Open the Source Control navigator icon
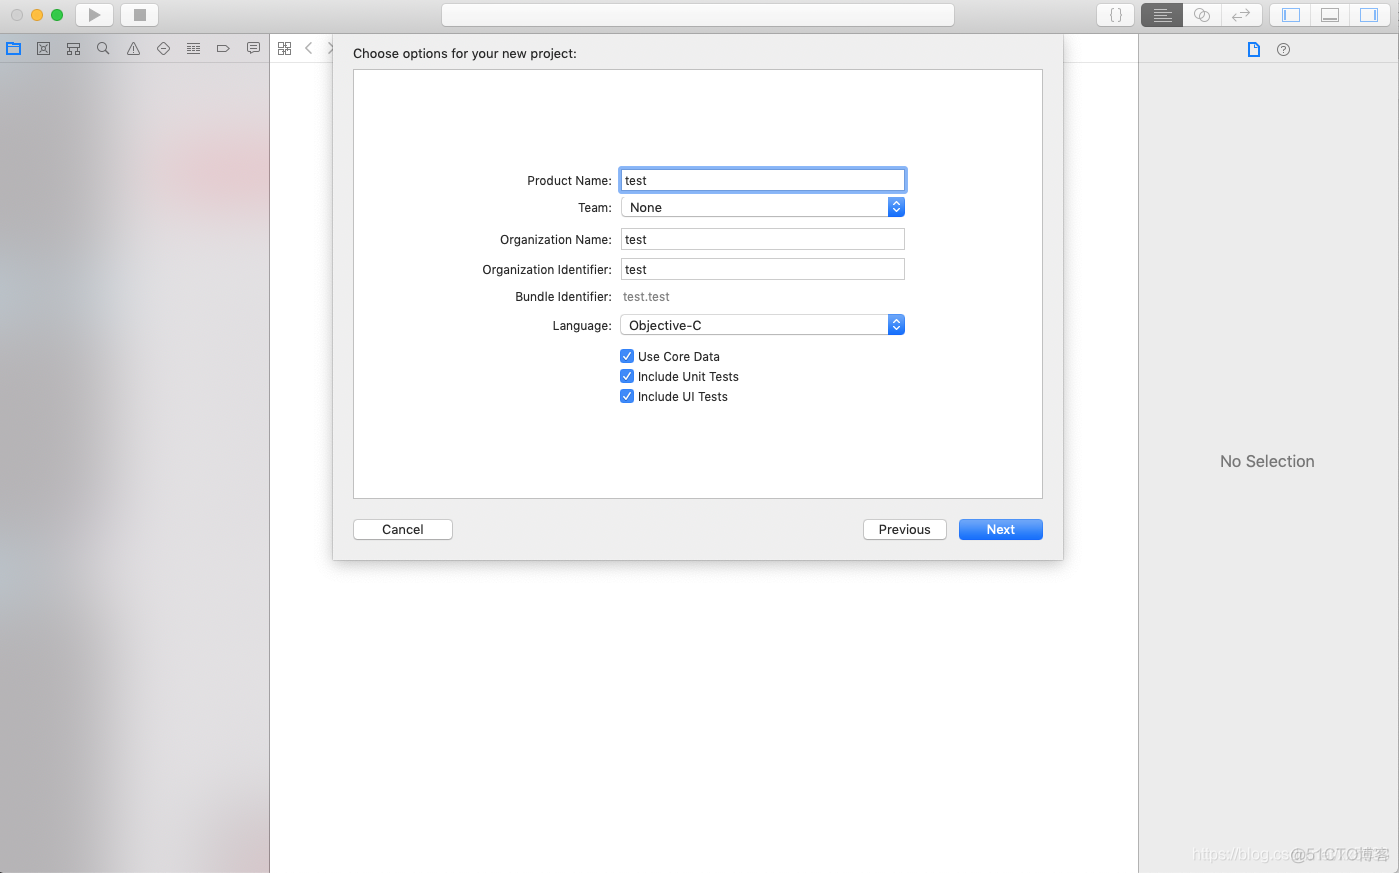Screen dimensions: 1399x873 44,48
